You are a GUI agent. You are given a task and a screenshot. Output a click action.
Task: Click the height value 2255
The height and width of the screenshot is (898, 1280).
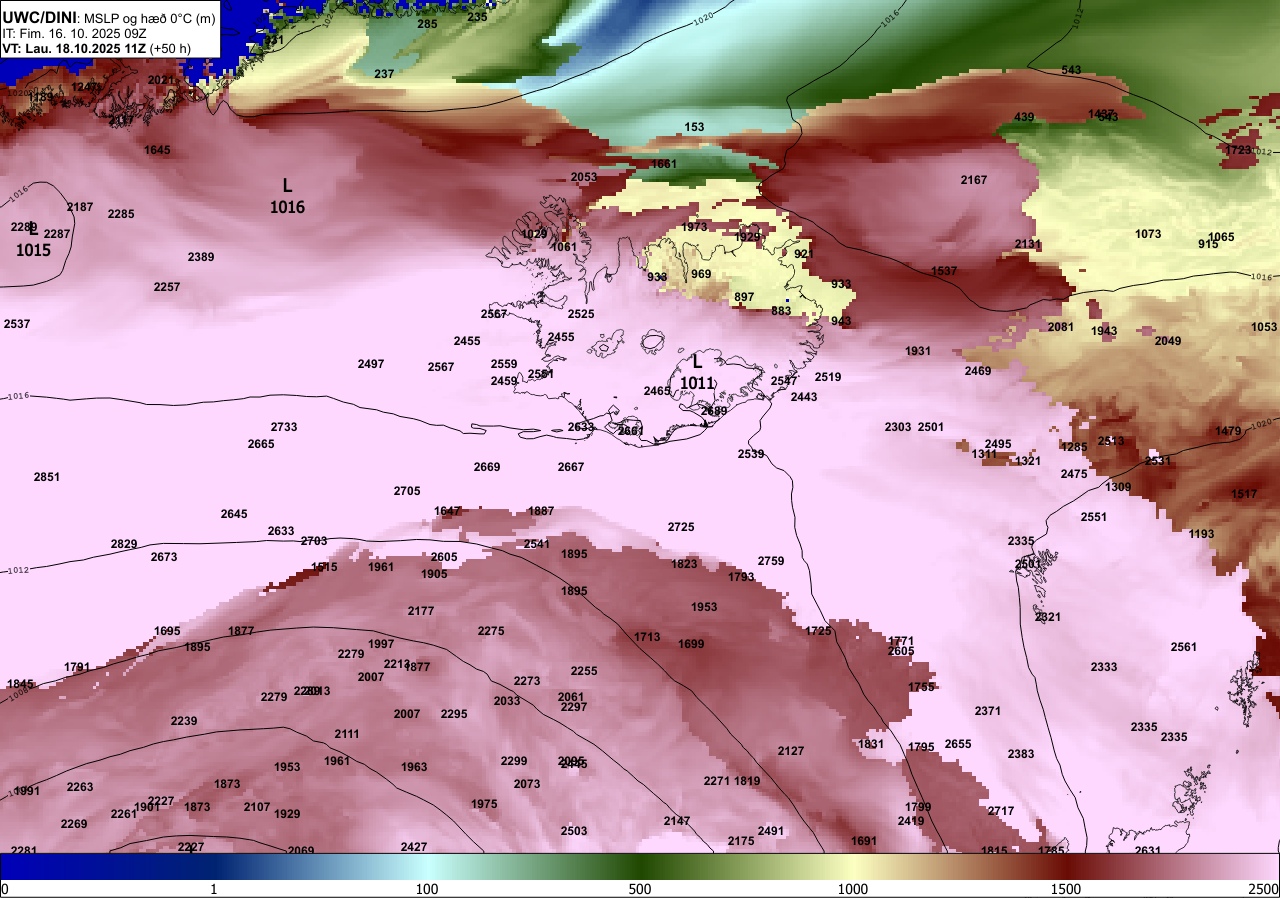[x=584, y=671]
